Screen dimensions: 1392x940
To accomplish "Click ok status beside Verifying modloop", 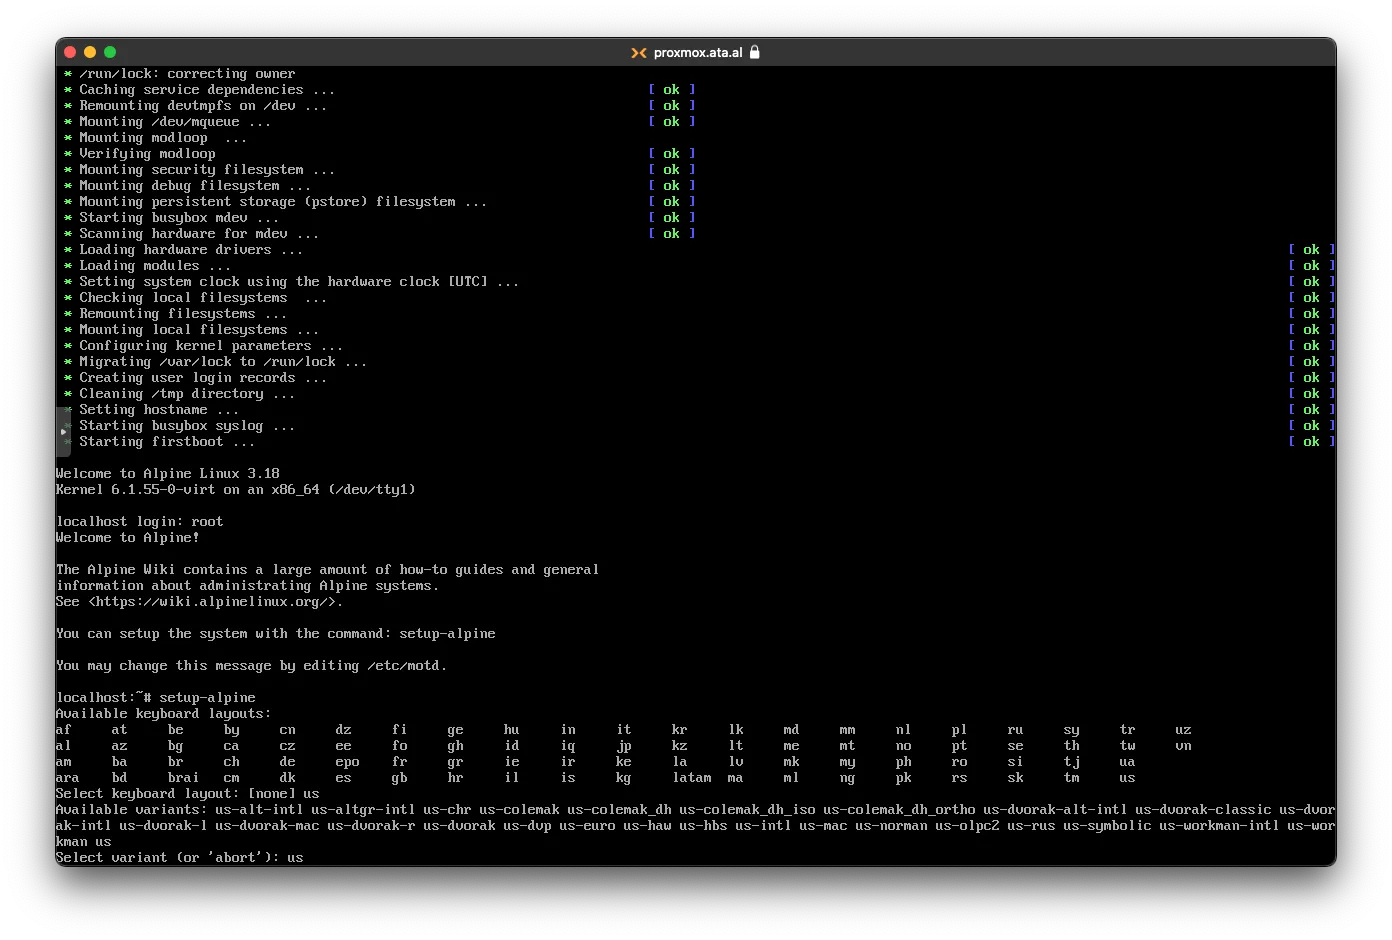I will (x=672, y=154).
